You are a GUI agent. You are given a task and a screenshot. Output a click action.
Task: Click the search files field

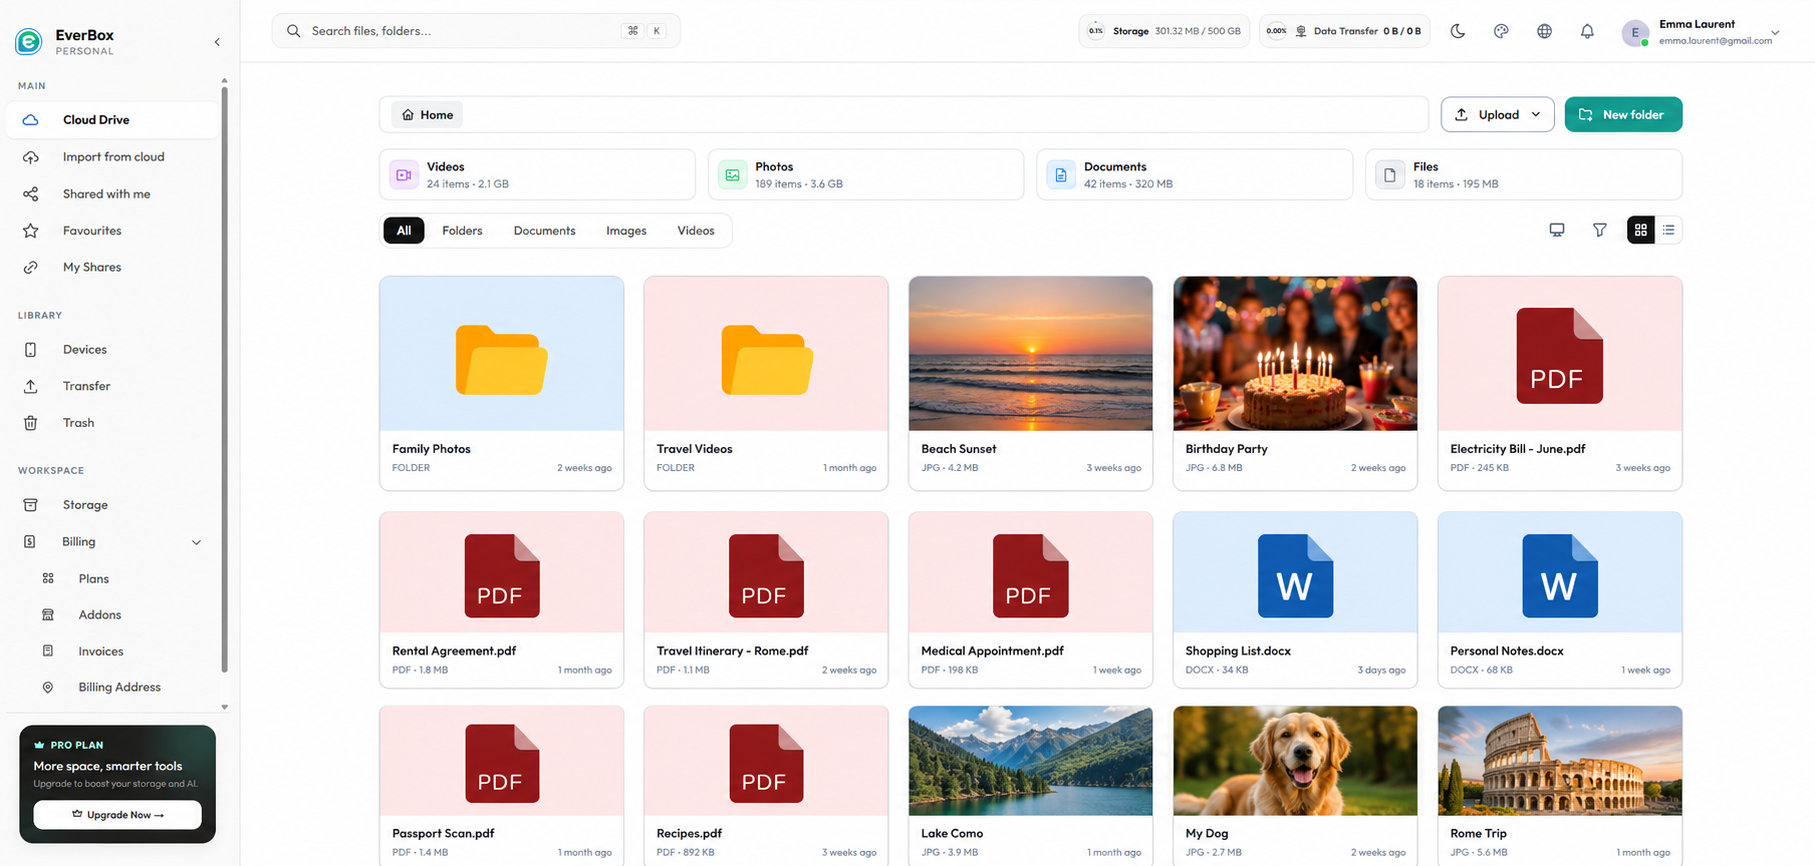476,31
